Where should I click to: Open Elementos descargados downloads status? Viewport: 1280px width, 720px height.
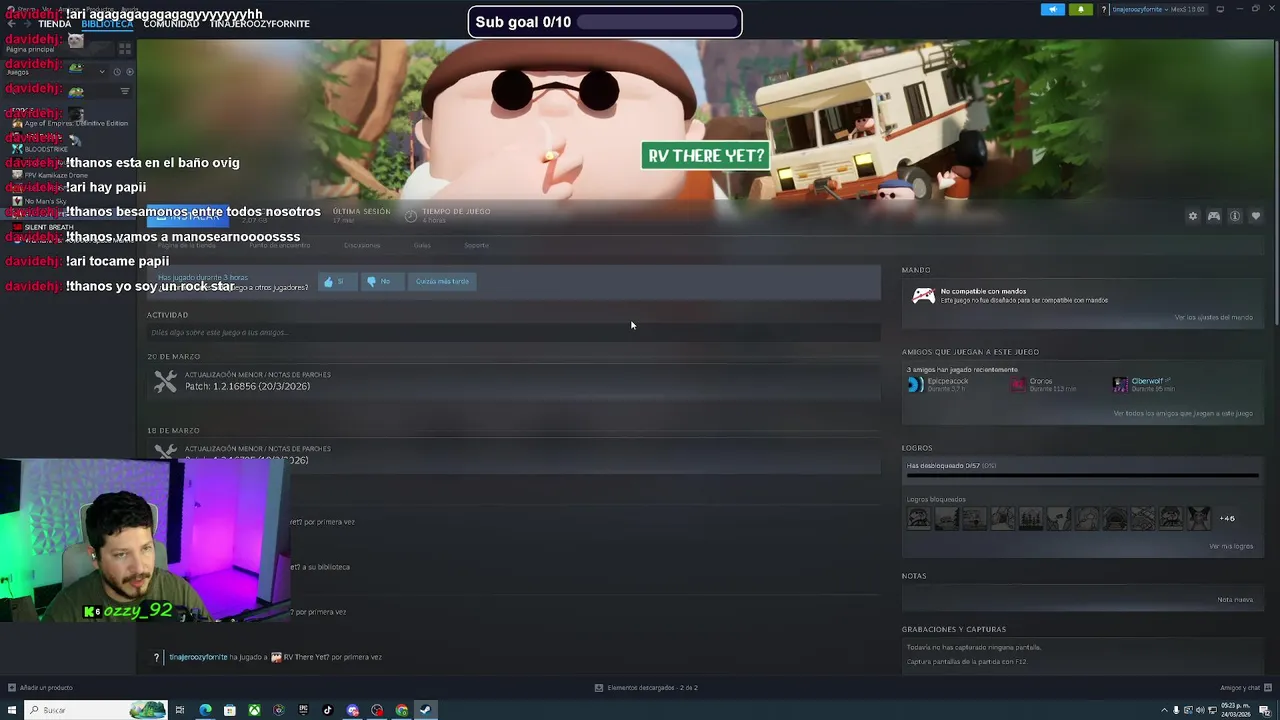click(x=646, y=688)
